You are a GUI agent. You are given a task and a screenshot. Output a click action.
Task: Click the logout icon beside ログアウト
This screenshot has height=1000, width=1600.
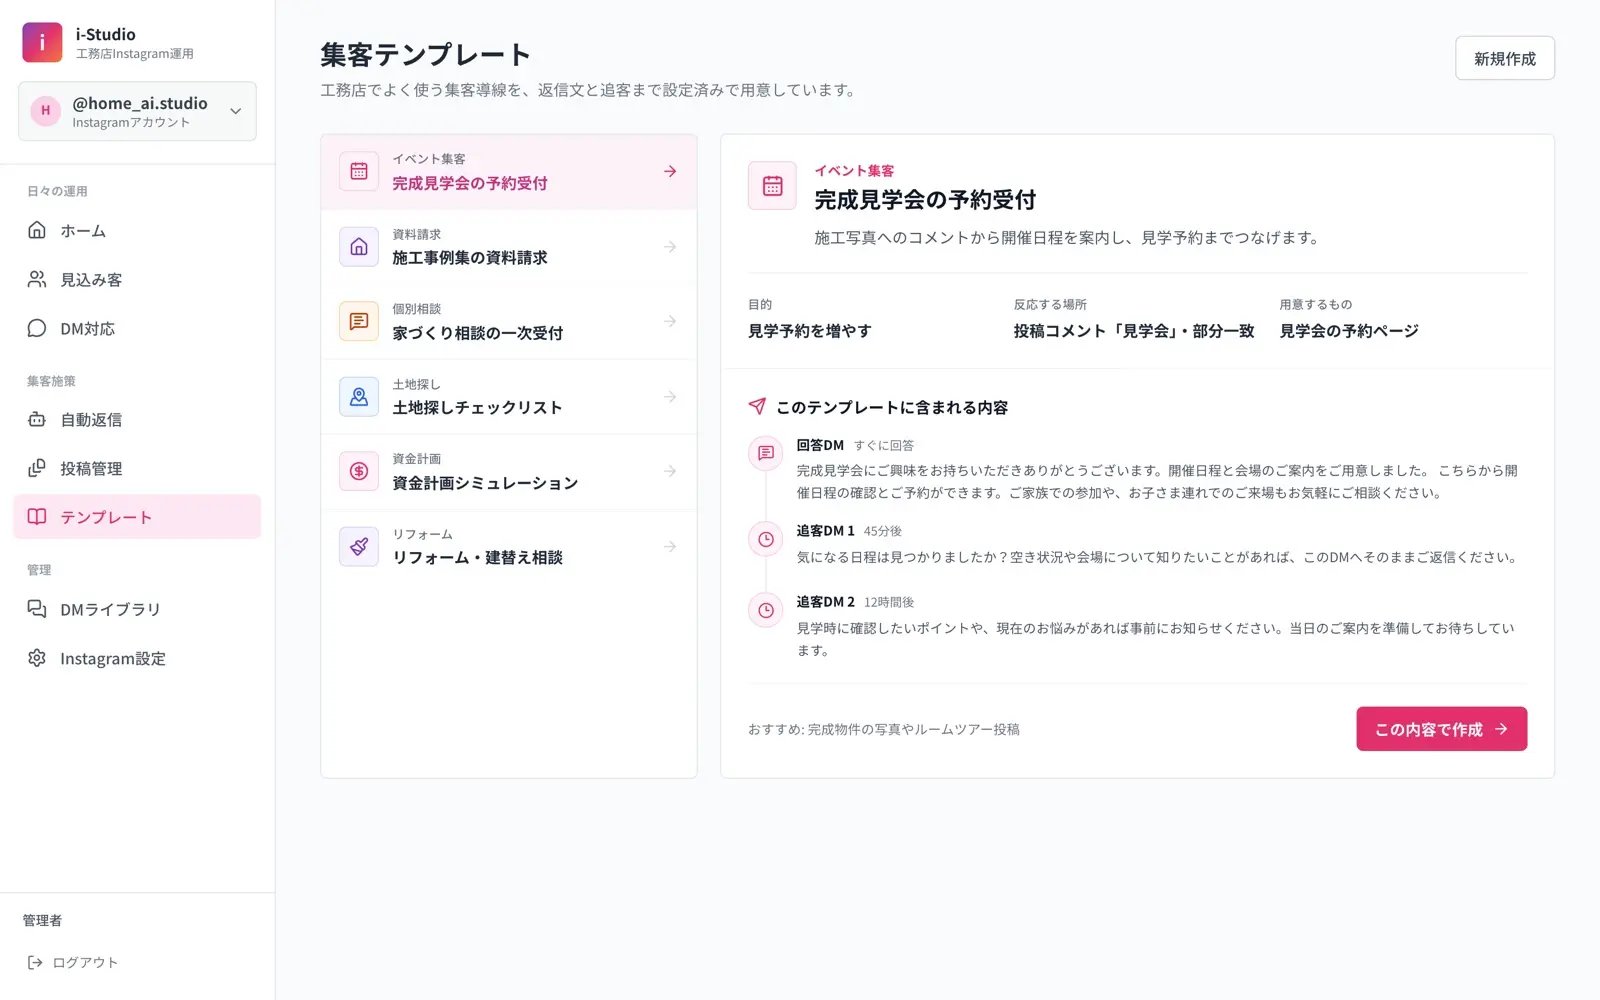35,962
